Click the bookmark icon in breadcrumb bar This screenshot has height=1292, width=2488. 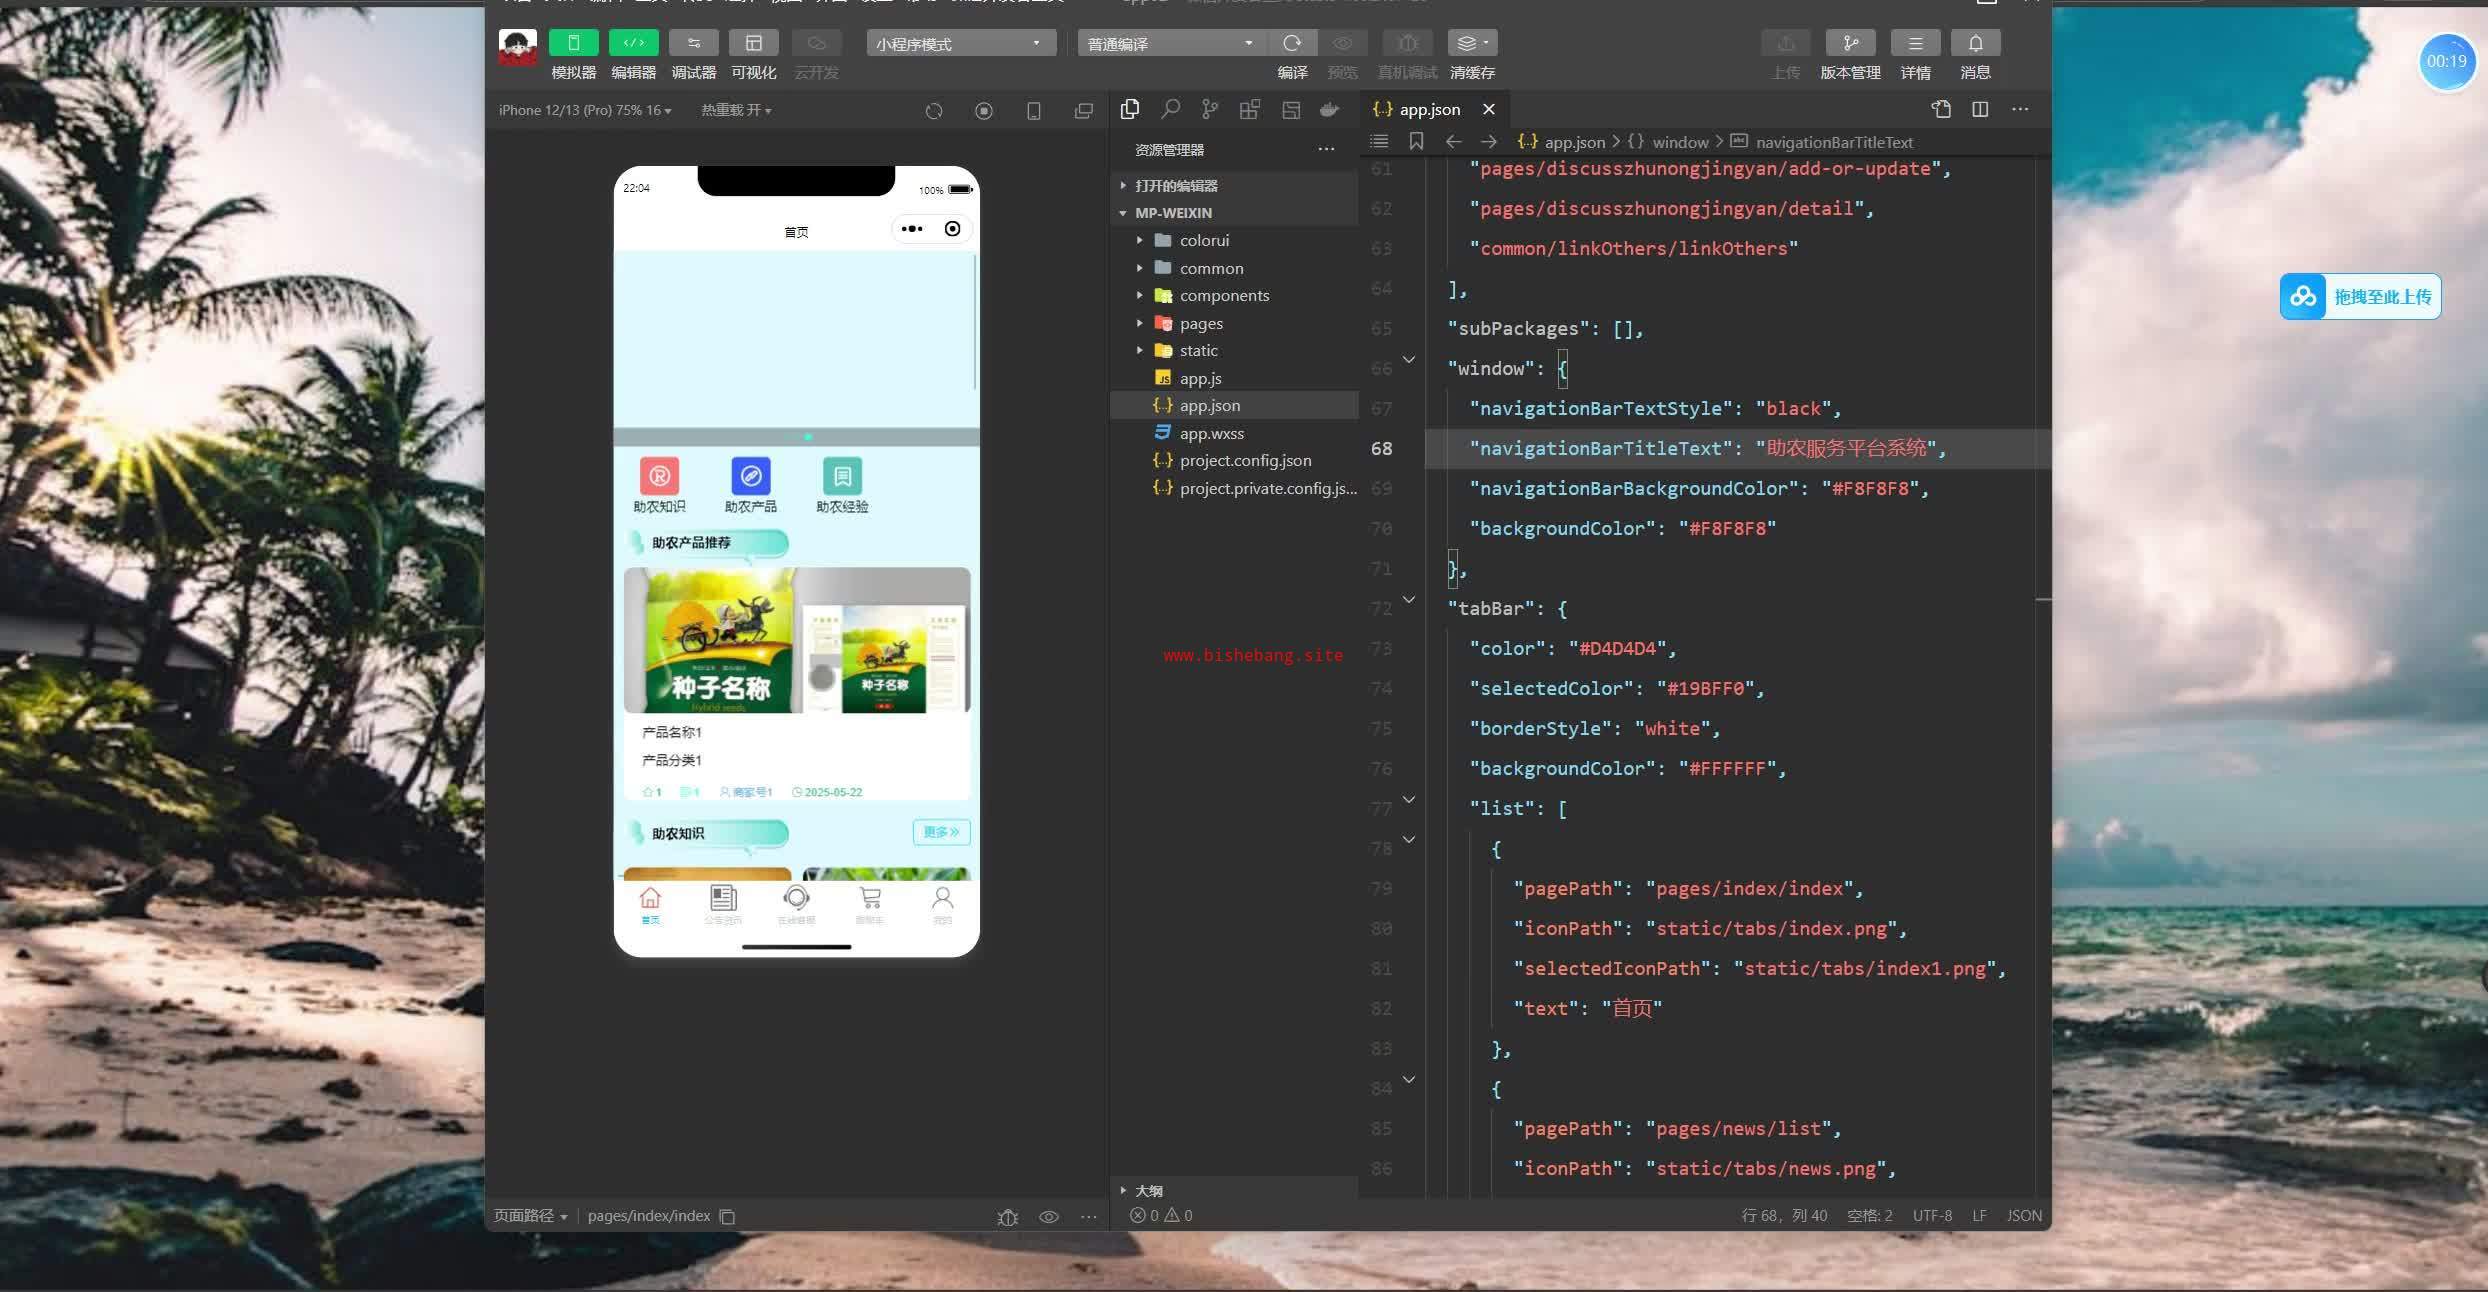tap(1416, 142)
